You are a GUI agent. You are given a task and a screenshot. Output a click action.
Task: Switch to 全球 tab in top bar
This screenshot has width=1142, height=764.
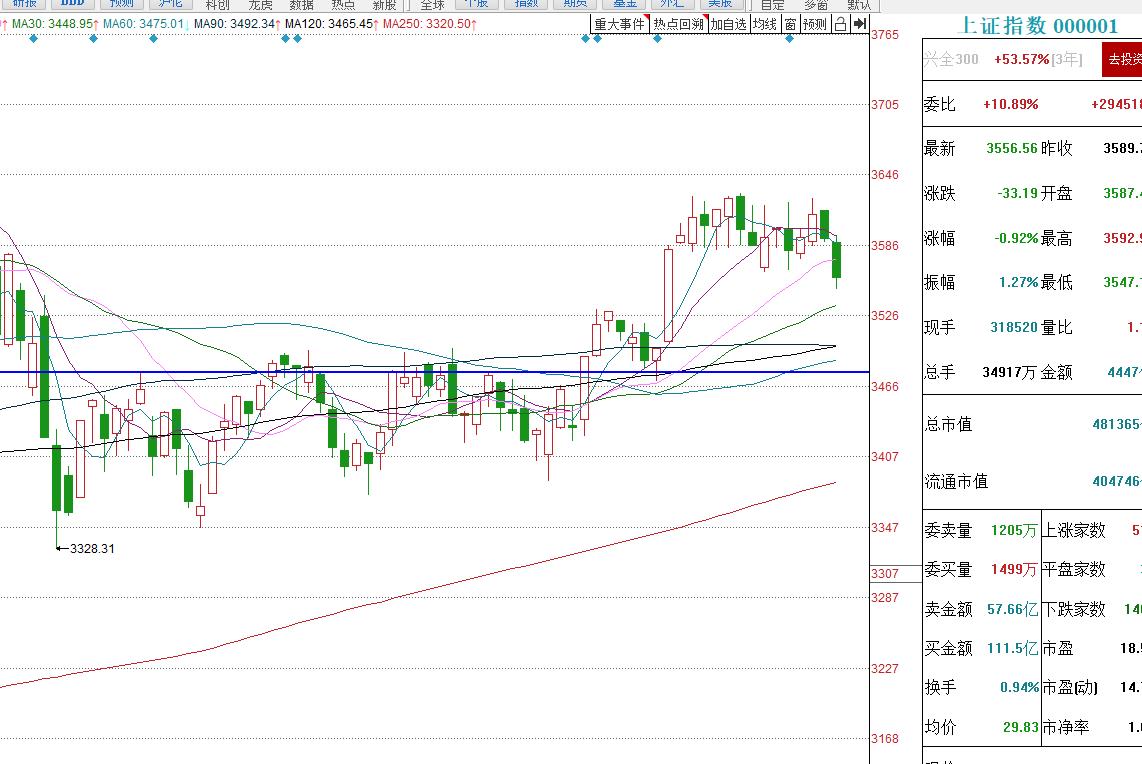[432, 4]
